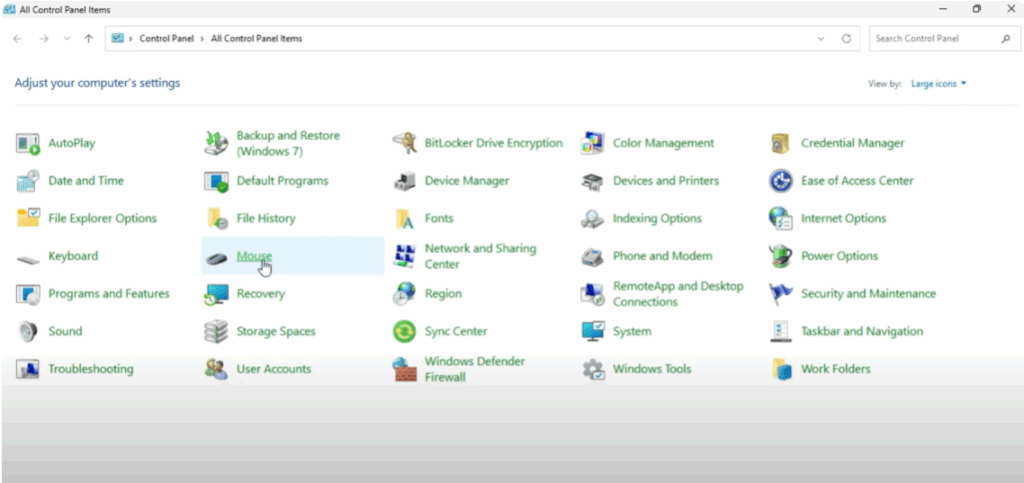Click the Windows Defender Firewall icon
1024x483 pixels.
pos(404,369)
